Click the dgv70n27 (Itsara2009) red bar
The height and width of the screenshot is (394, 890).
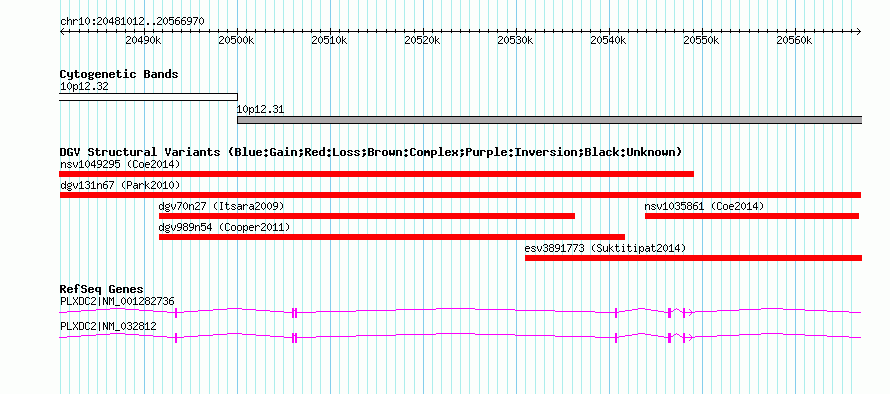click(x=367, y=216)
